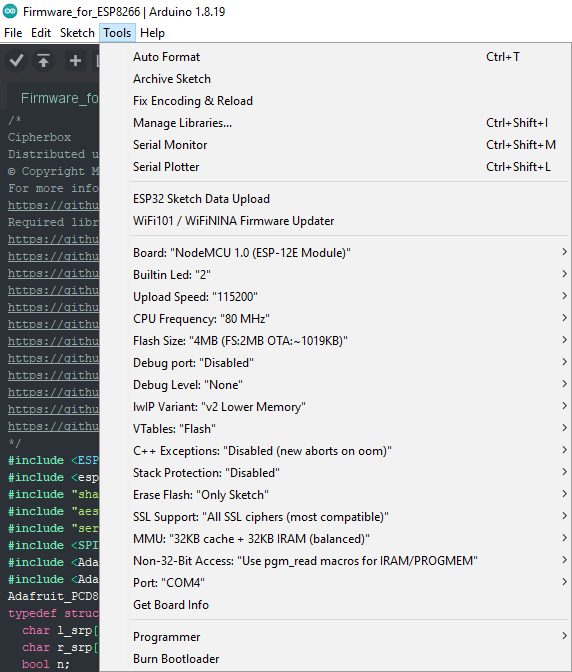Click the "typedef struc" code line
The image size is (572, 672).
pyautogui.click(x=53, y=613)
